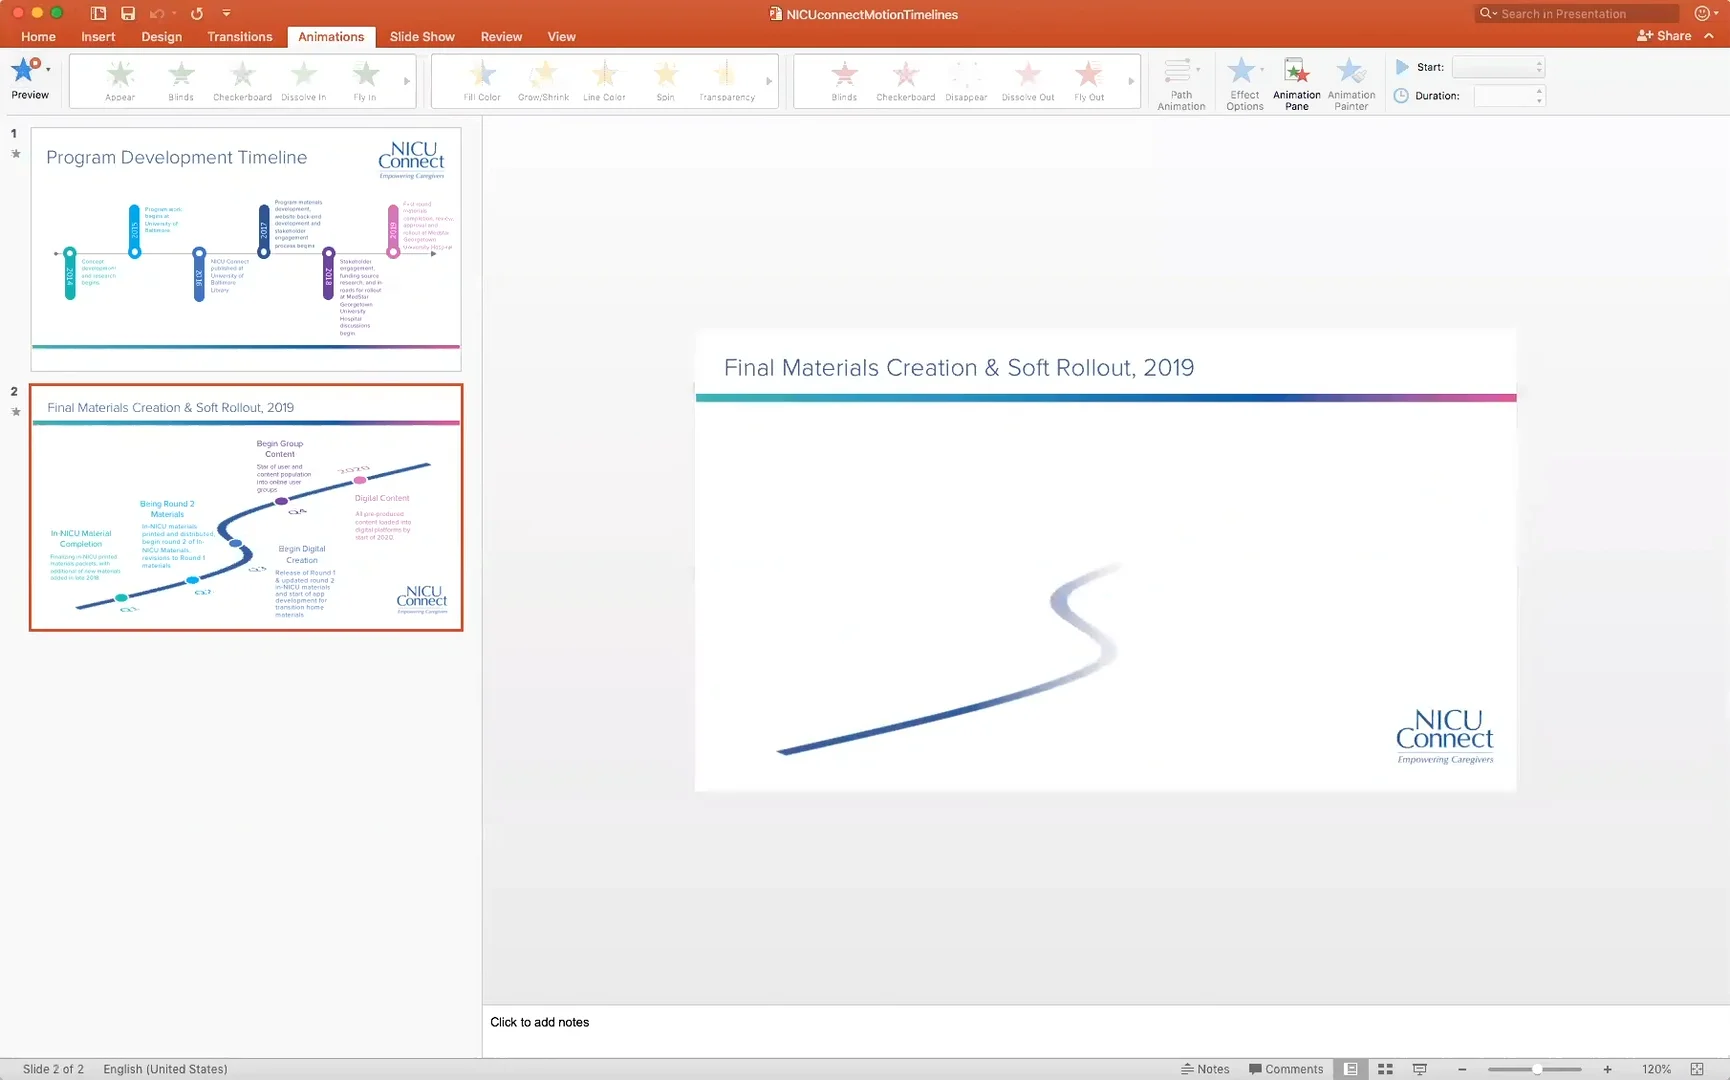Open the Start timing dropdown
The width and height of the screenshot is (1730, 1080).
click(x=1498, y=67)
